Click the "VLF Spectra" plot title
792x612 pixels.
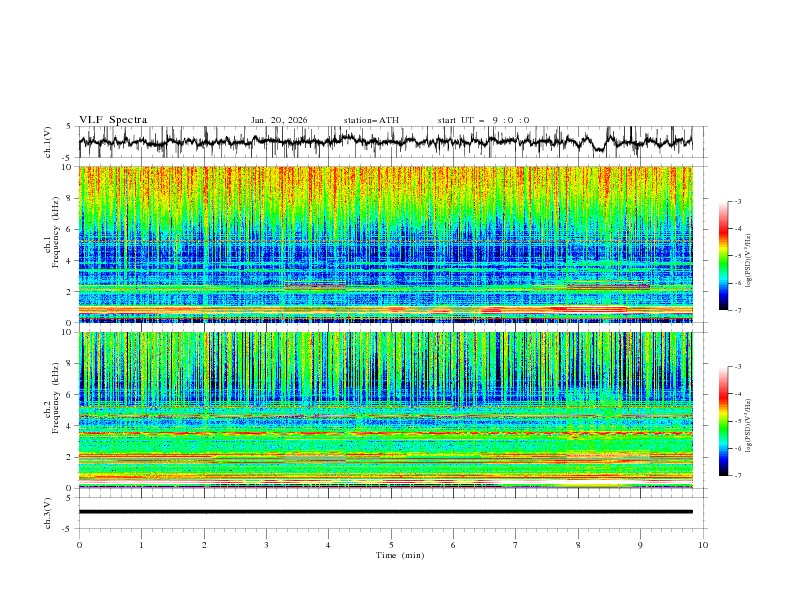click(x=113, y=120)
